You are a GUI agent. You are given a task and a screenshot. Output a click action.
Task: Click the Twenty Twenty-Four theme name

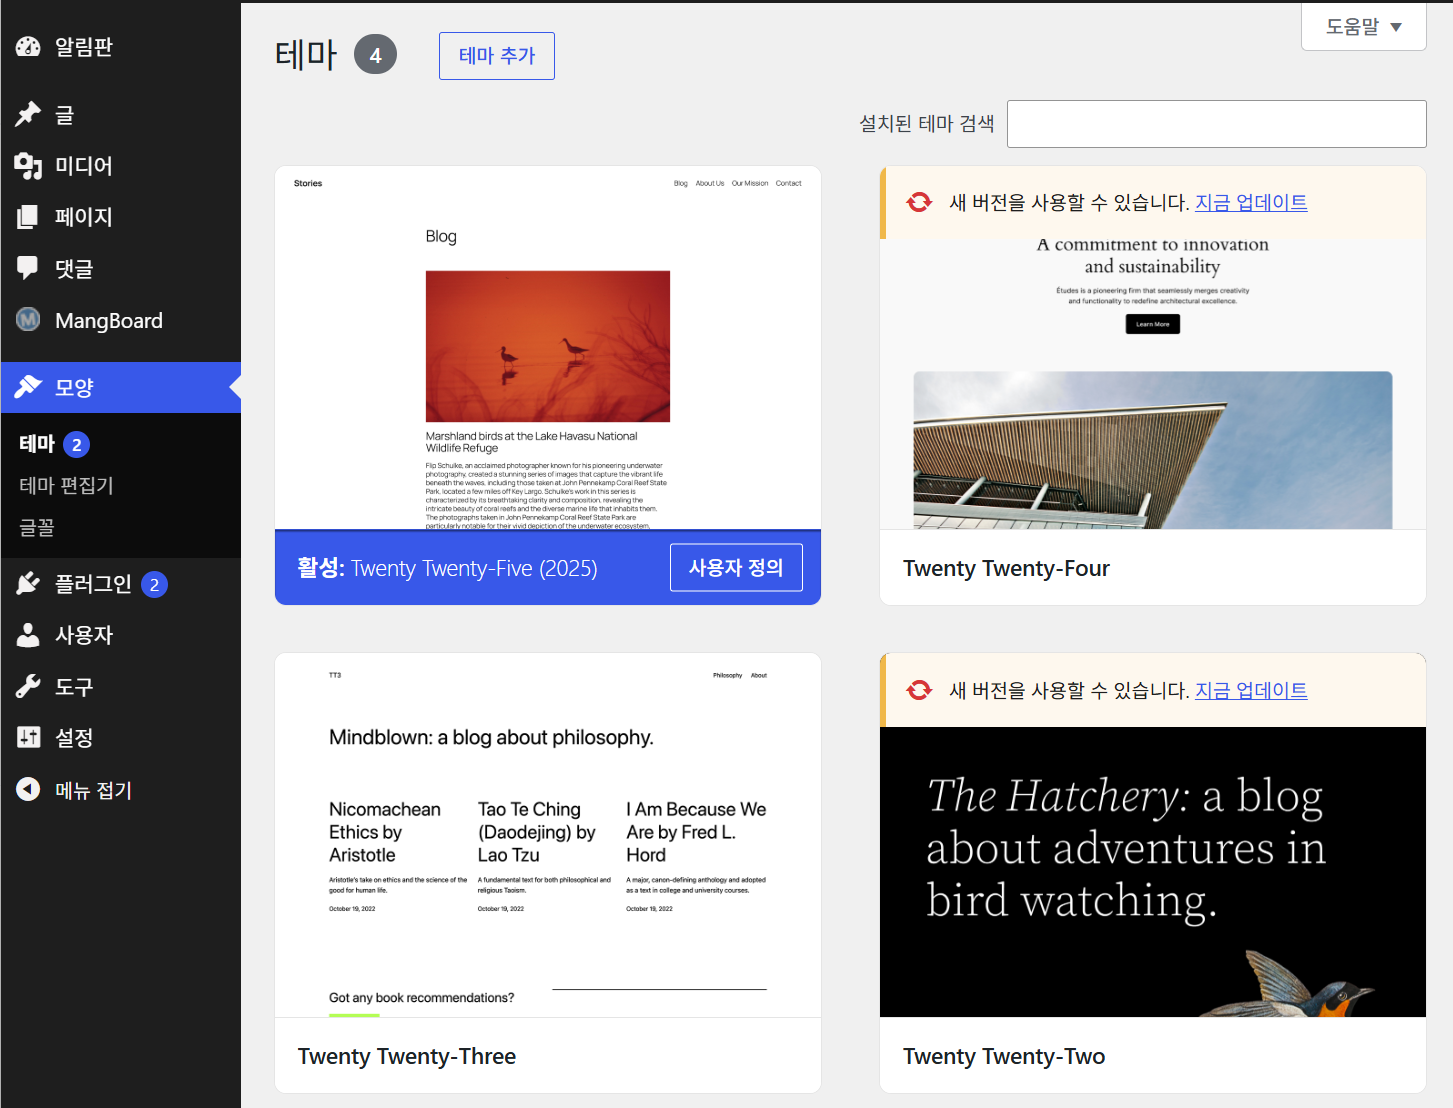pyautogui.click(x=1006, y=569)
